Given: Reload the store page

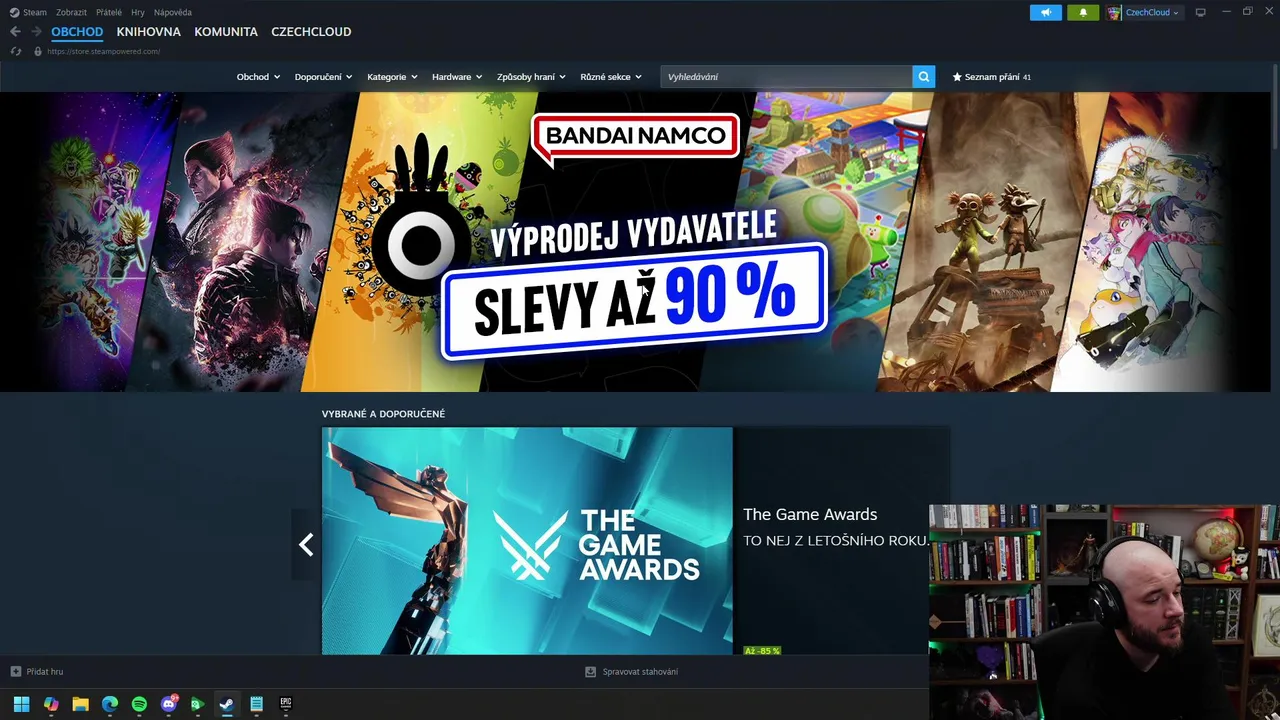Looking at the screenshot, I should pyautogui.click(x=16, y=51).
